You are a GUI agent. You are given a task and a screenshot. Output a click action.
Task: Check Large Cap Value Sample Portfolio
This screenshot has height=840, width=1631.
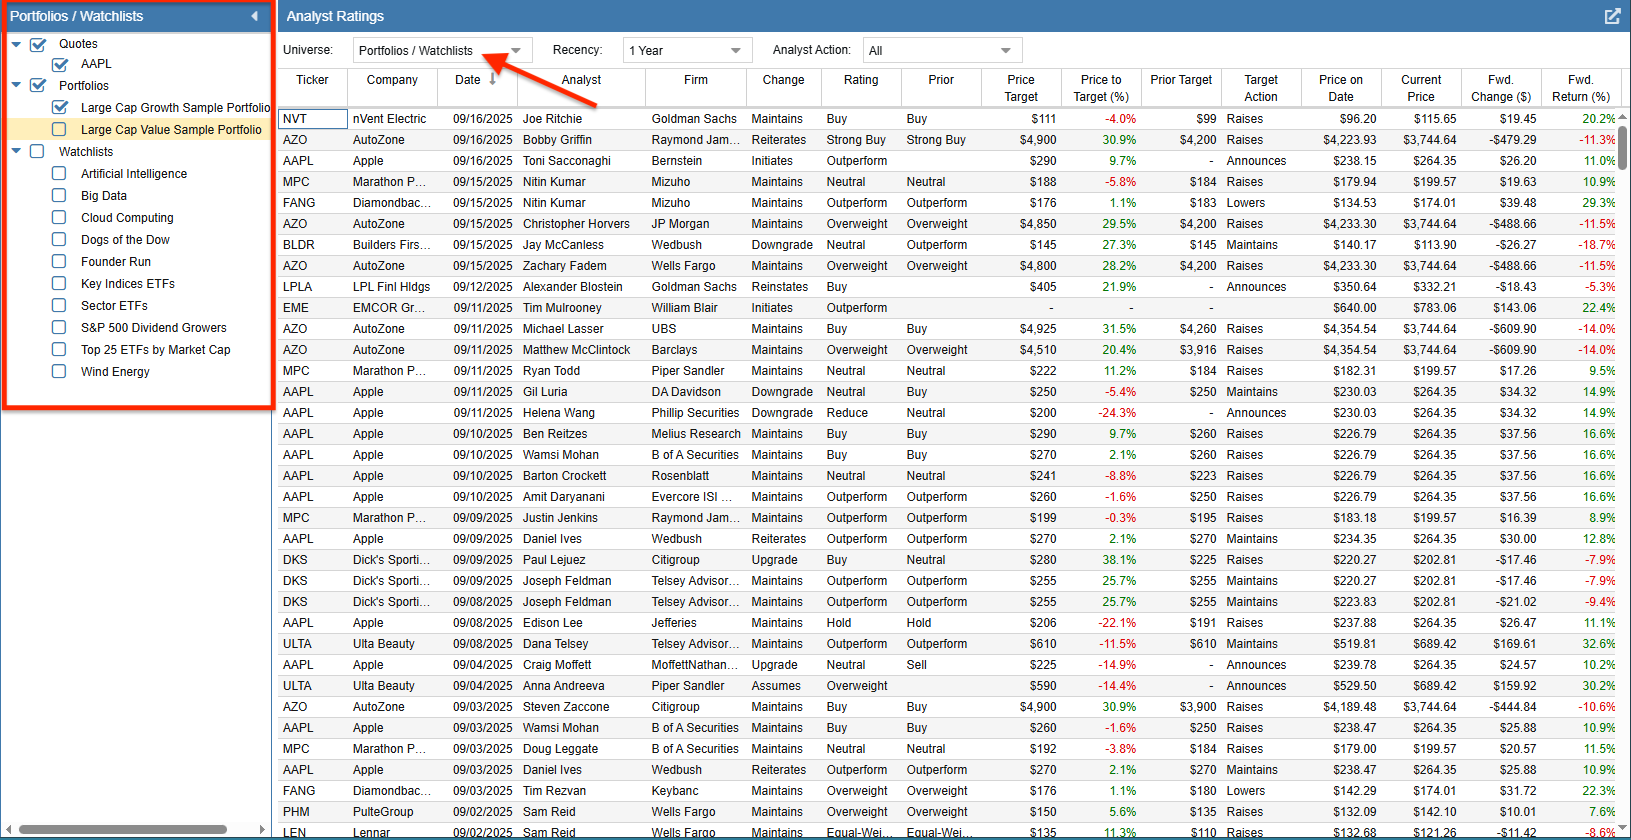59,129
